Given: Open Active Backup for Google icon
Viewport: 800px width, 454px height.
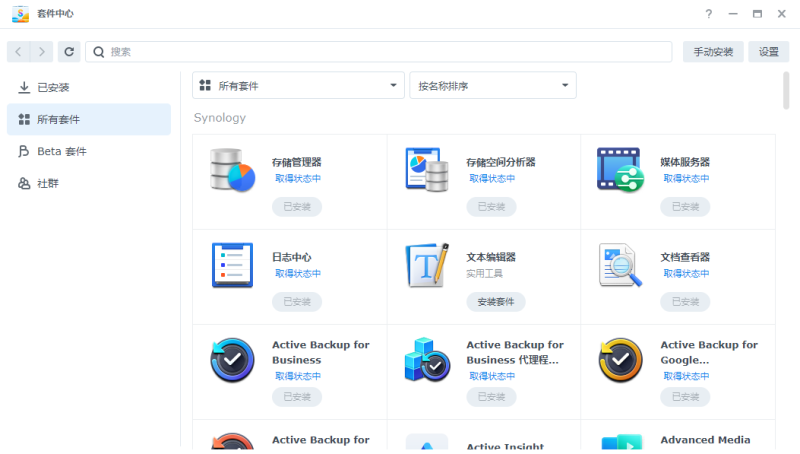Looking at the screenshot, I should coord(620,360).
